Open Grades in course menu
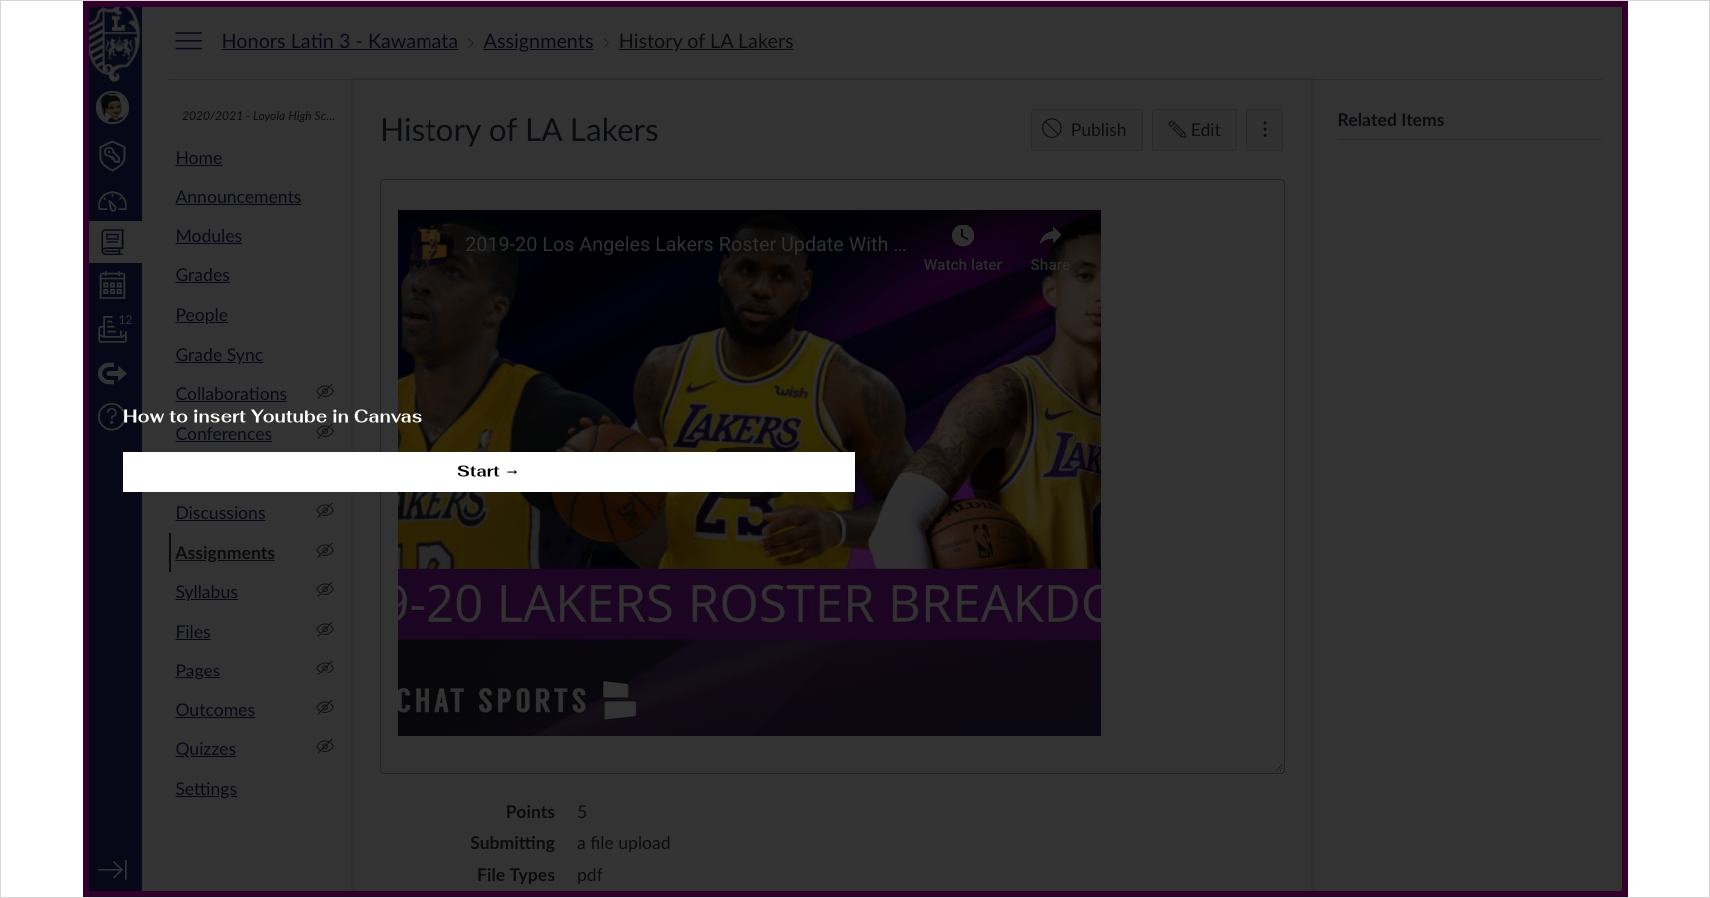The width and height of the screenshot is (1710, 898). tap(202, 275)
